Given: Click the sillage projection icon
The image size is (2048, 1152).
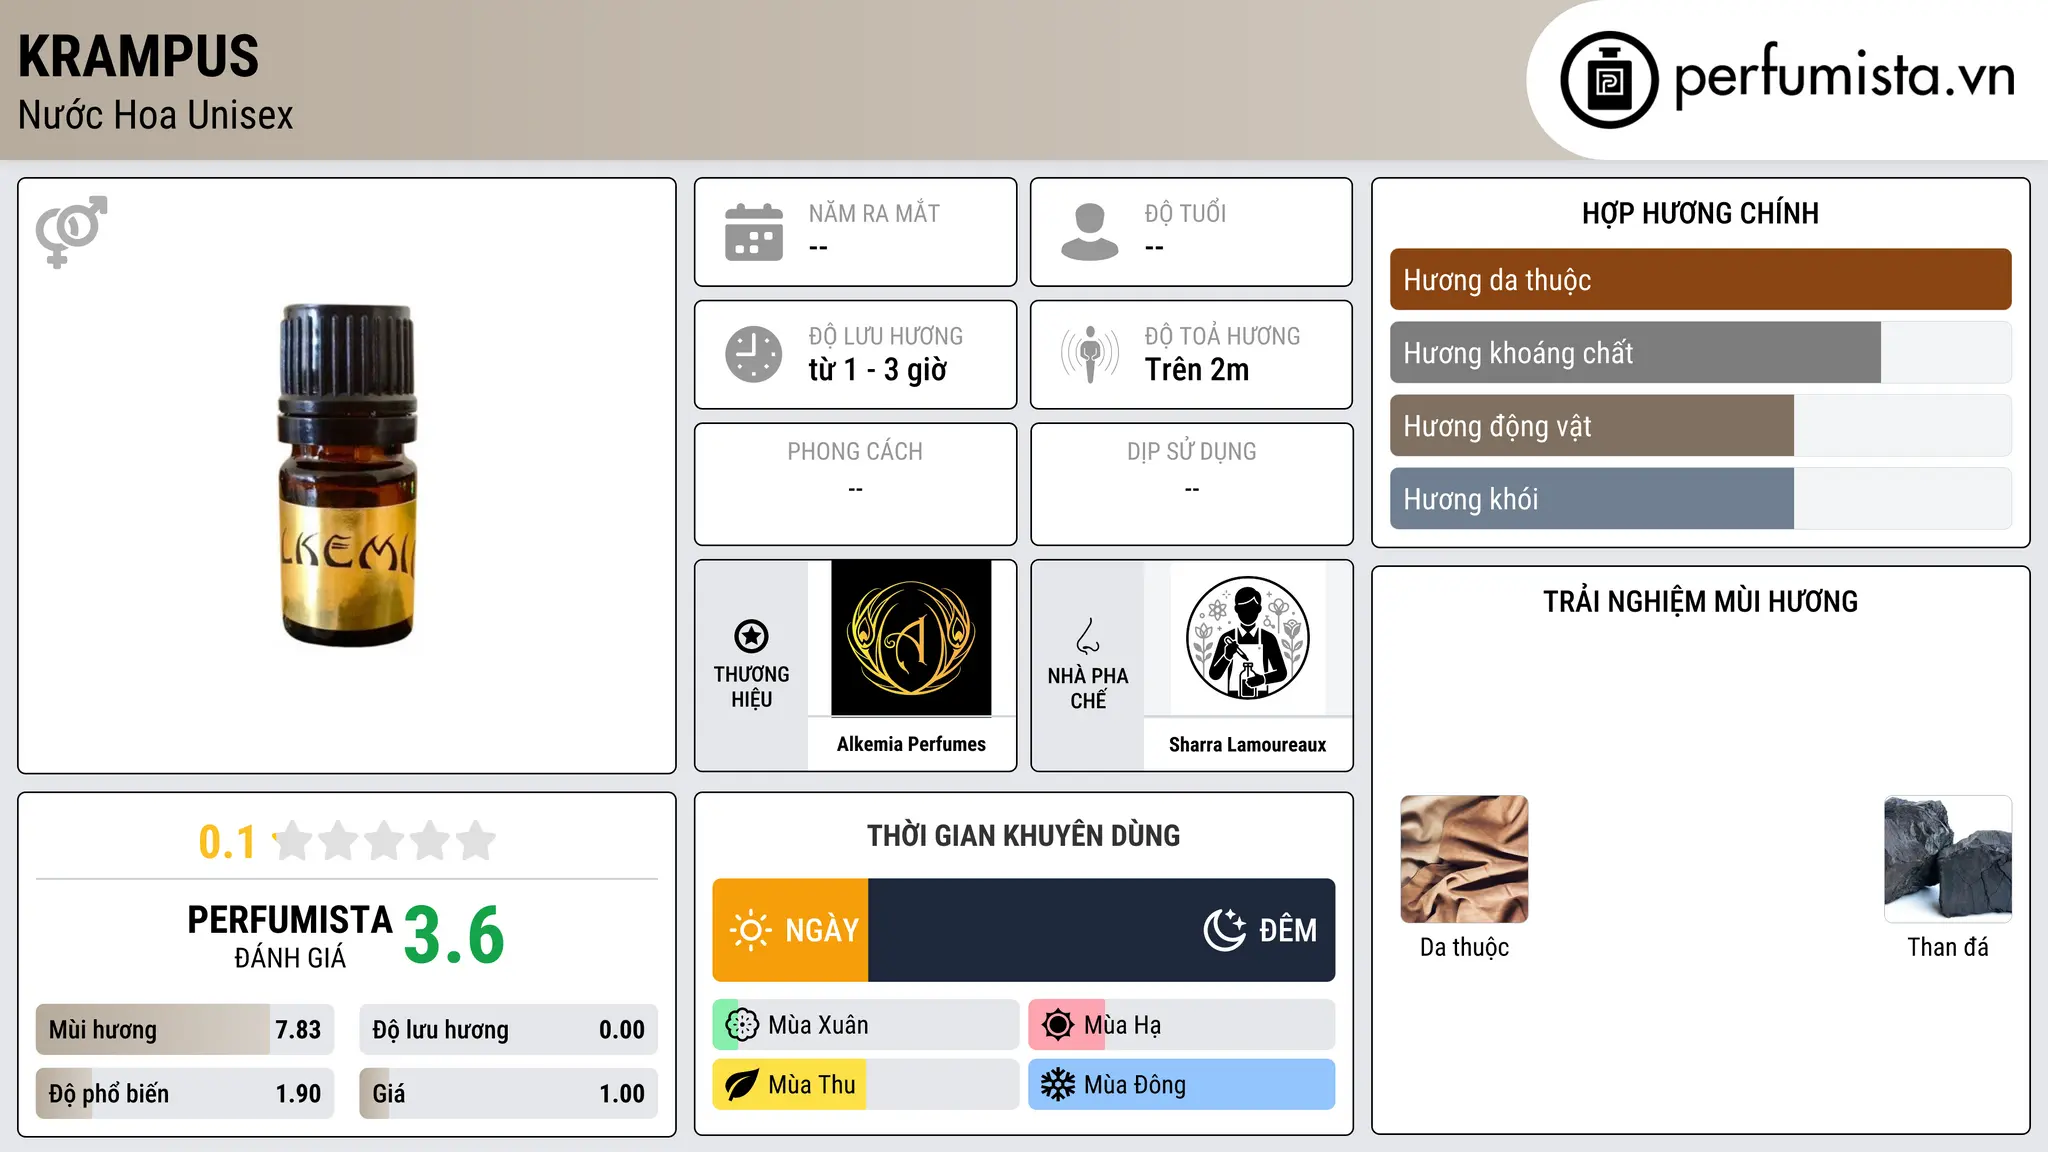Looking at the screenshot, I should pos(1090,354).
